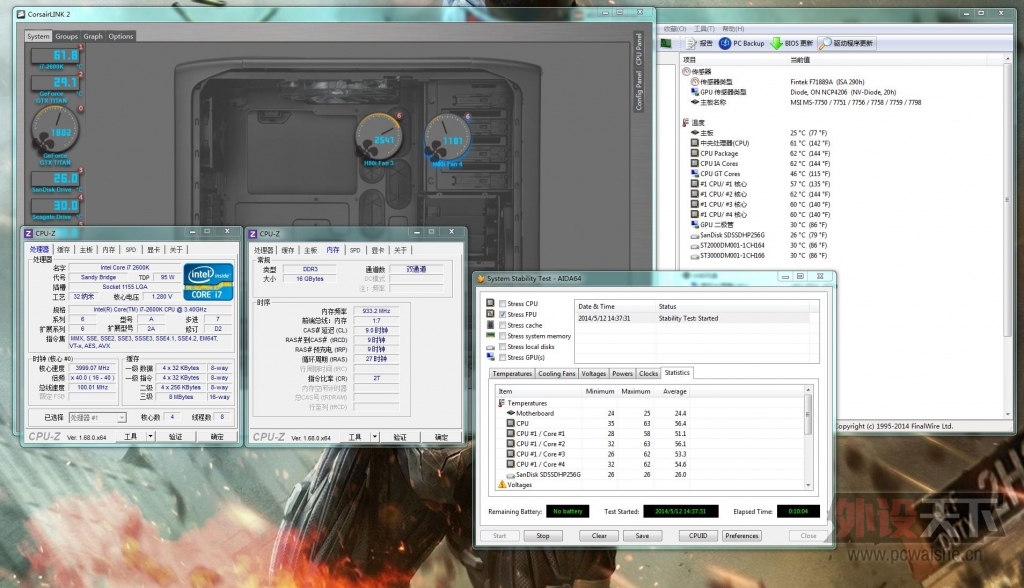
Task: Click the PC Backup toolbar icon
Action: (x=725, y=43)
